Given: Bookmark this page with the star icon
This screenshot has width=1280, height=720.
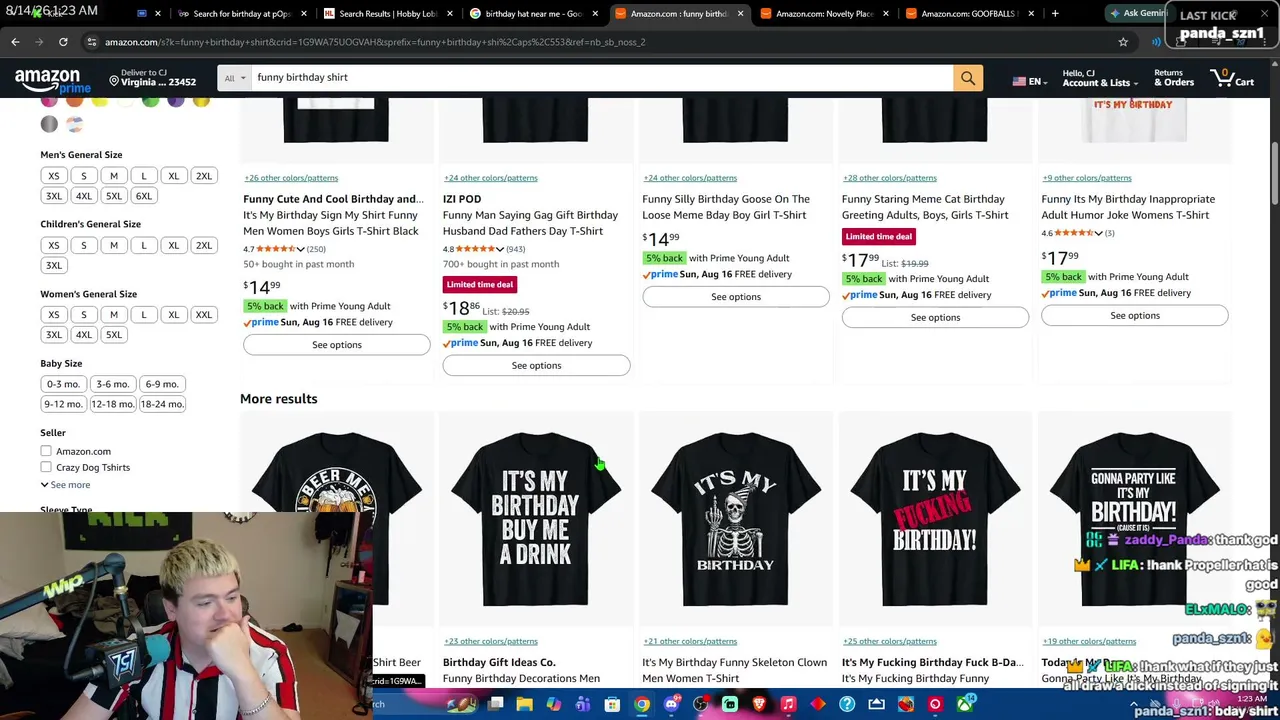Looking at the screenshot, I should point(1123,42).
